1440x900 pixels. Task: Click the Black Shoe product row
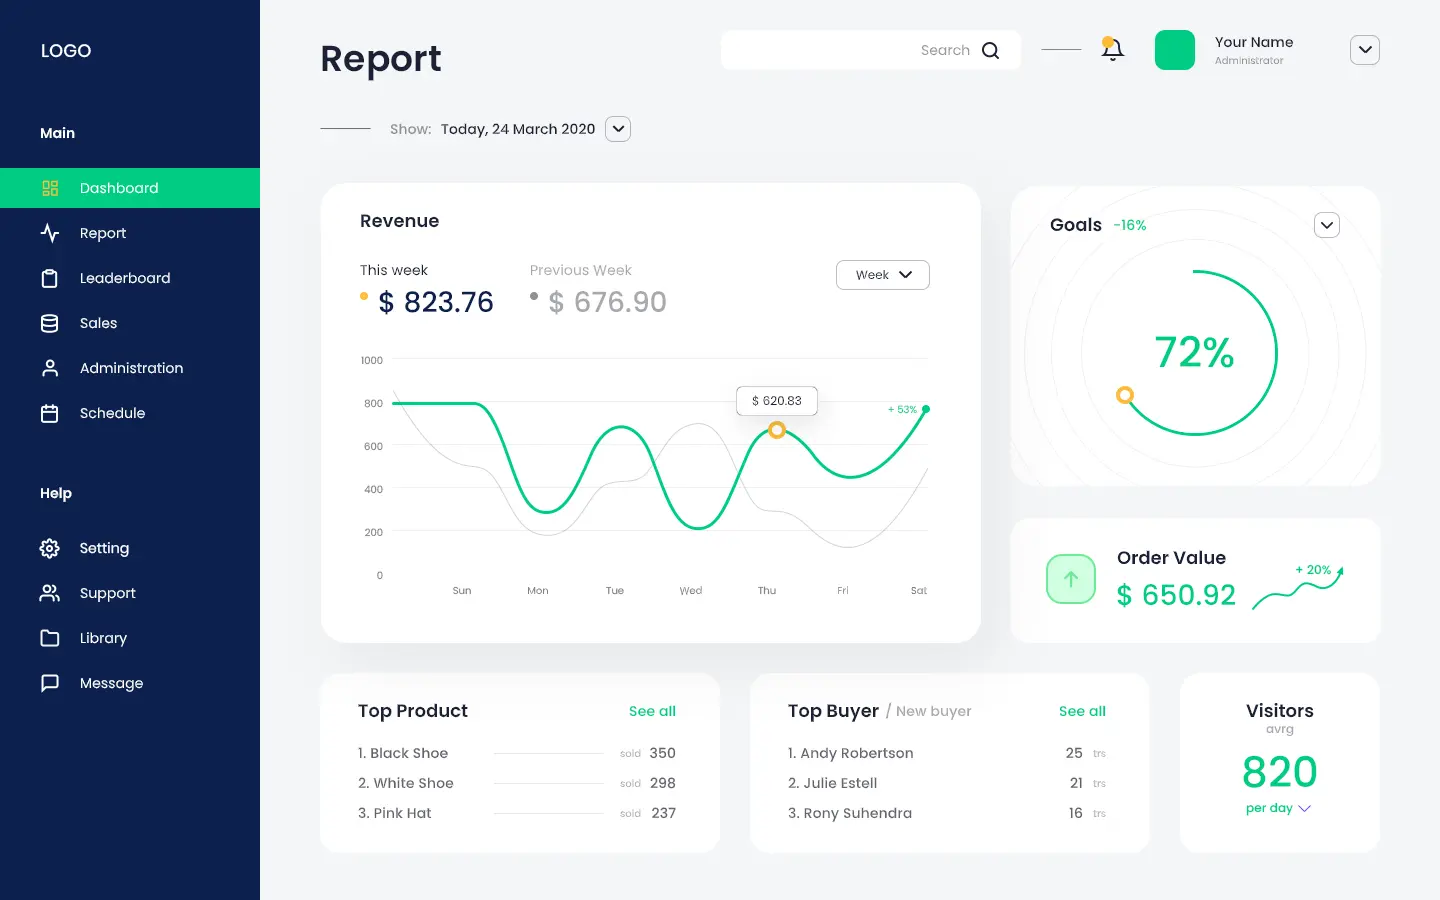517,753
